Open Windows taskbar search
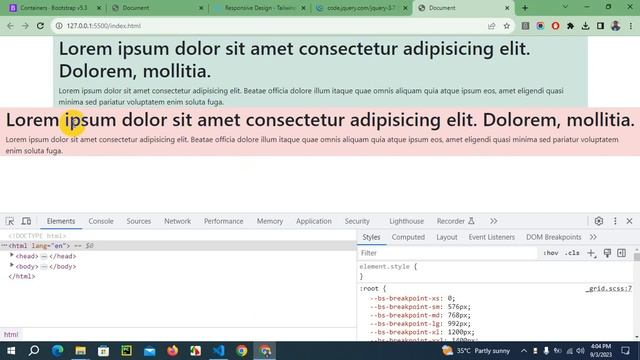This screenshot has height=360, width=640. pos(34,351)
